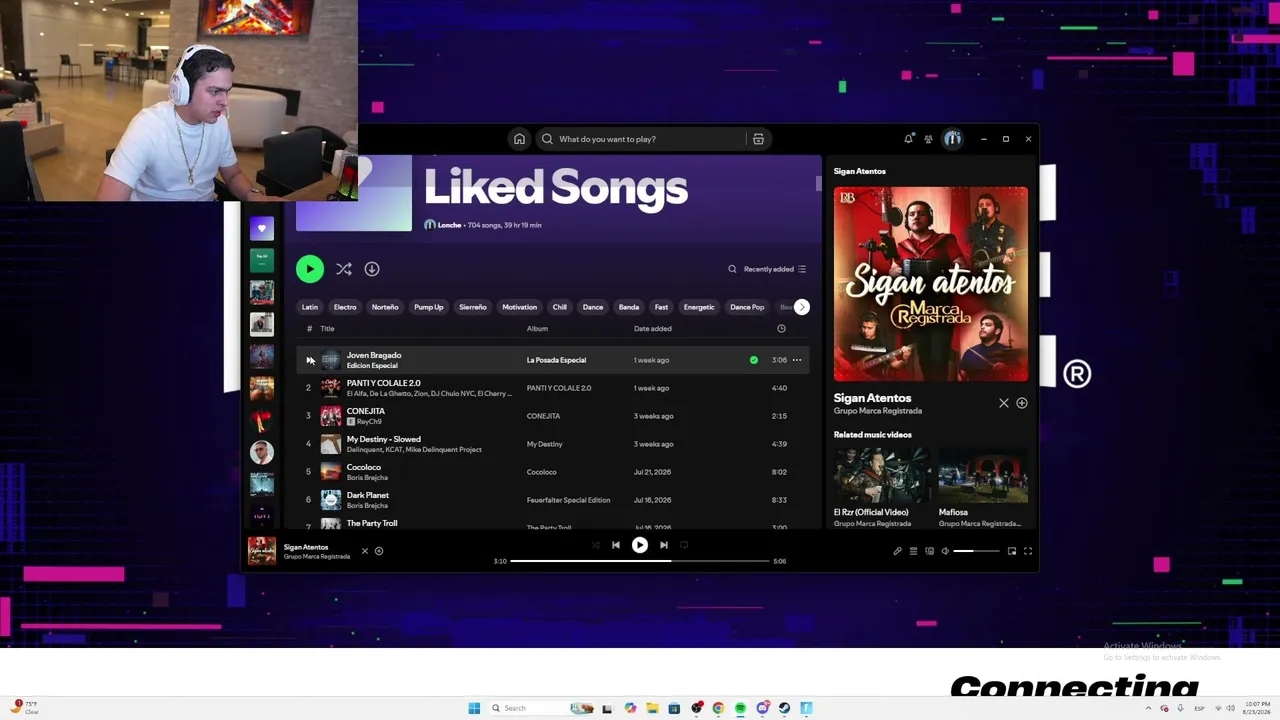Select My Destiny - Slowed song title

(384, 439)
